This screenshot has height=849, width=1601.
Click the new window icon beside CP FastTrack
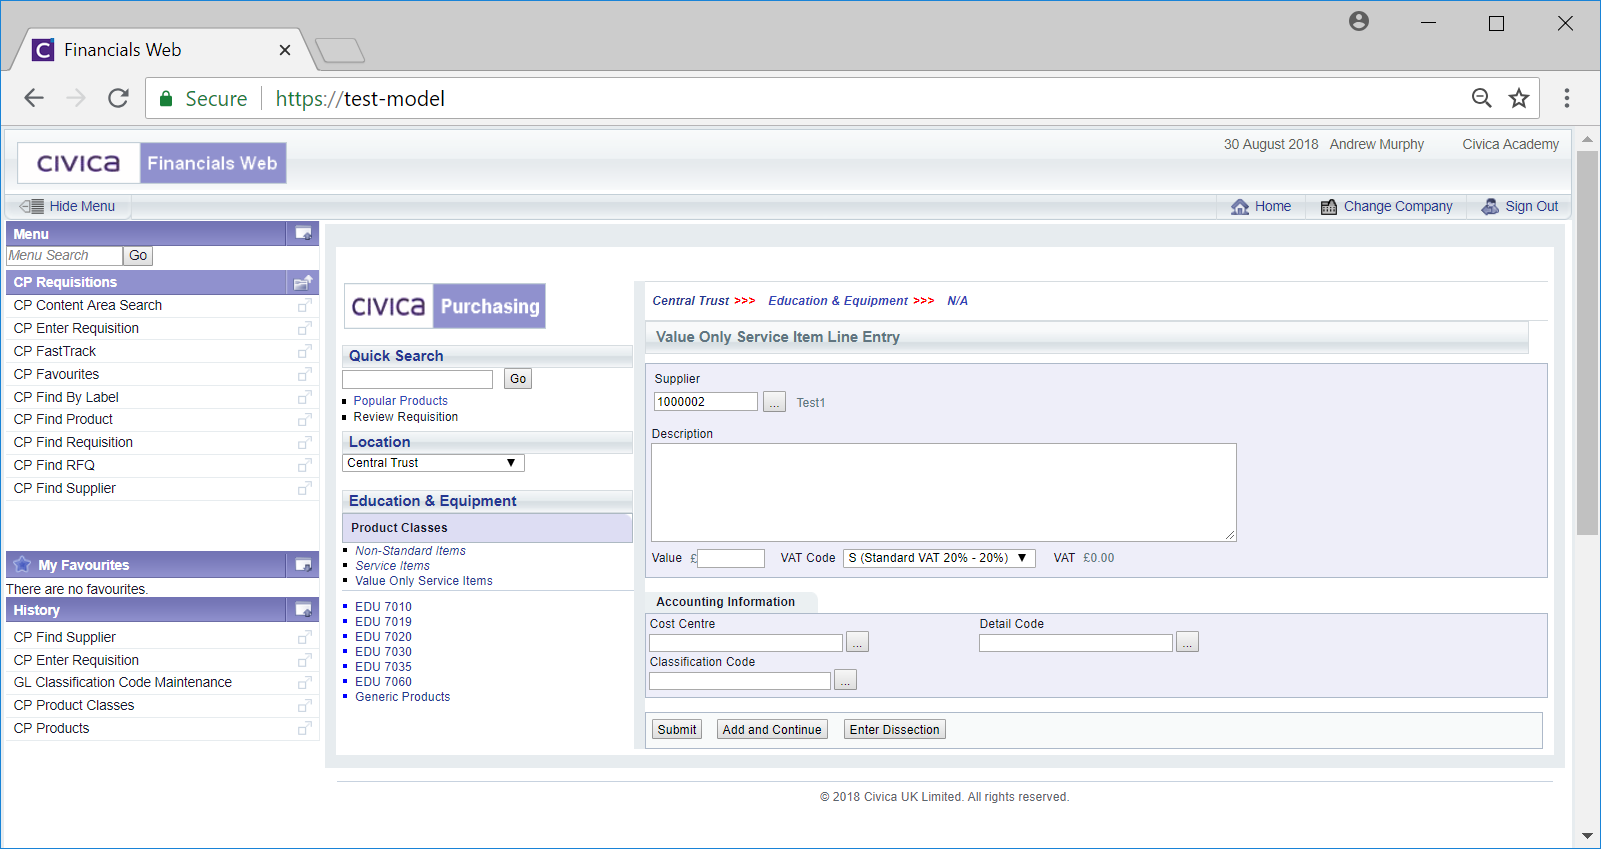[x=304, y=351]
